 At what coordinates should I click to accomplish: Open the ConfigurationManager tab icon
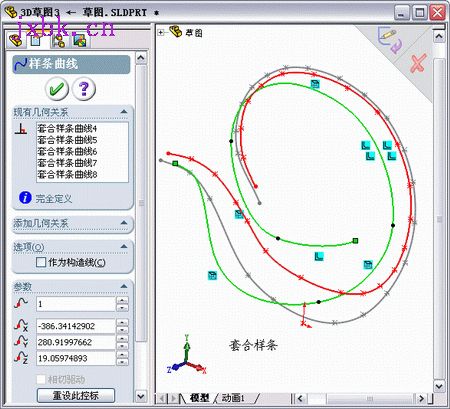coord(59,41)
